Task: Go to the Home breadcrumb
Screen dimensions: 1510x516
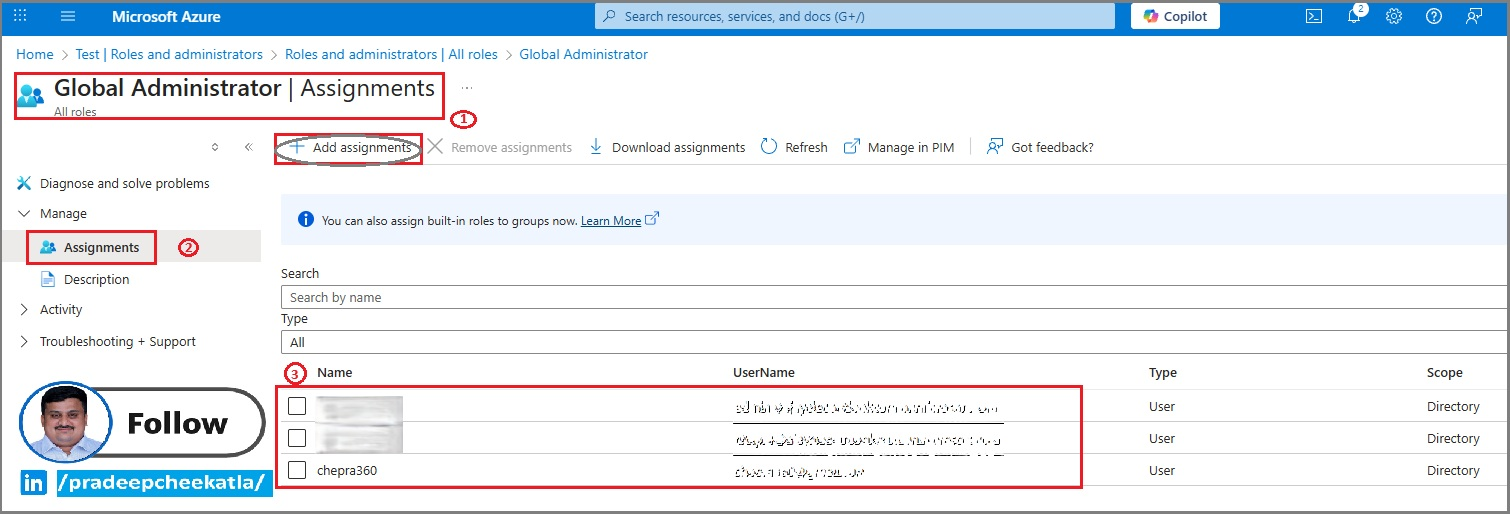Action: [x=35, y=54]
